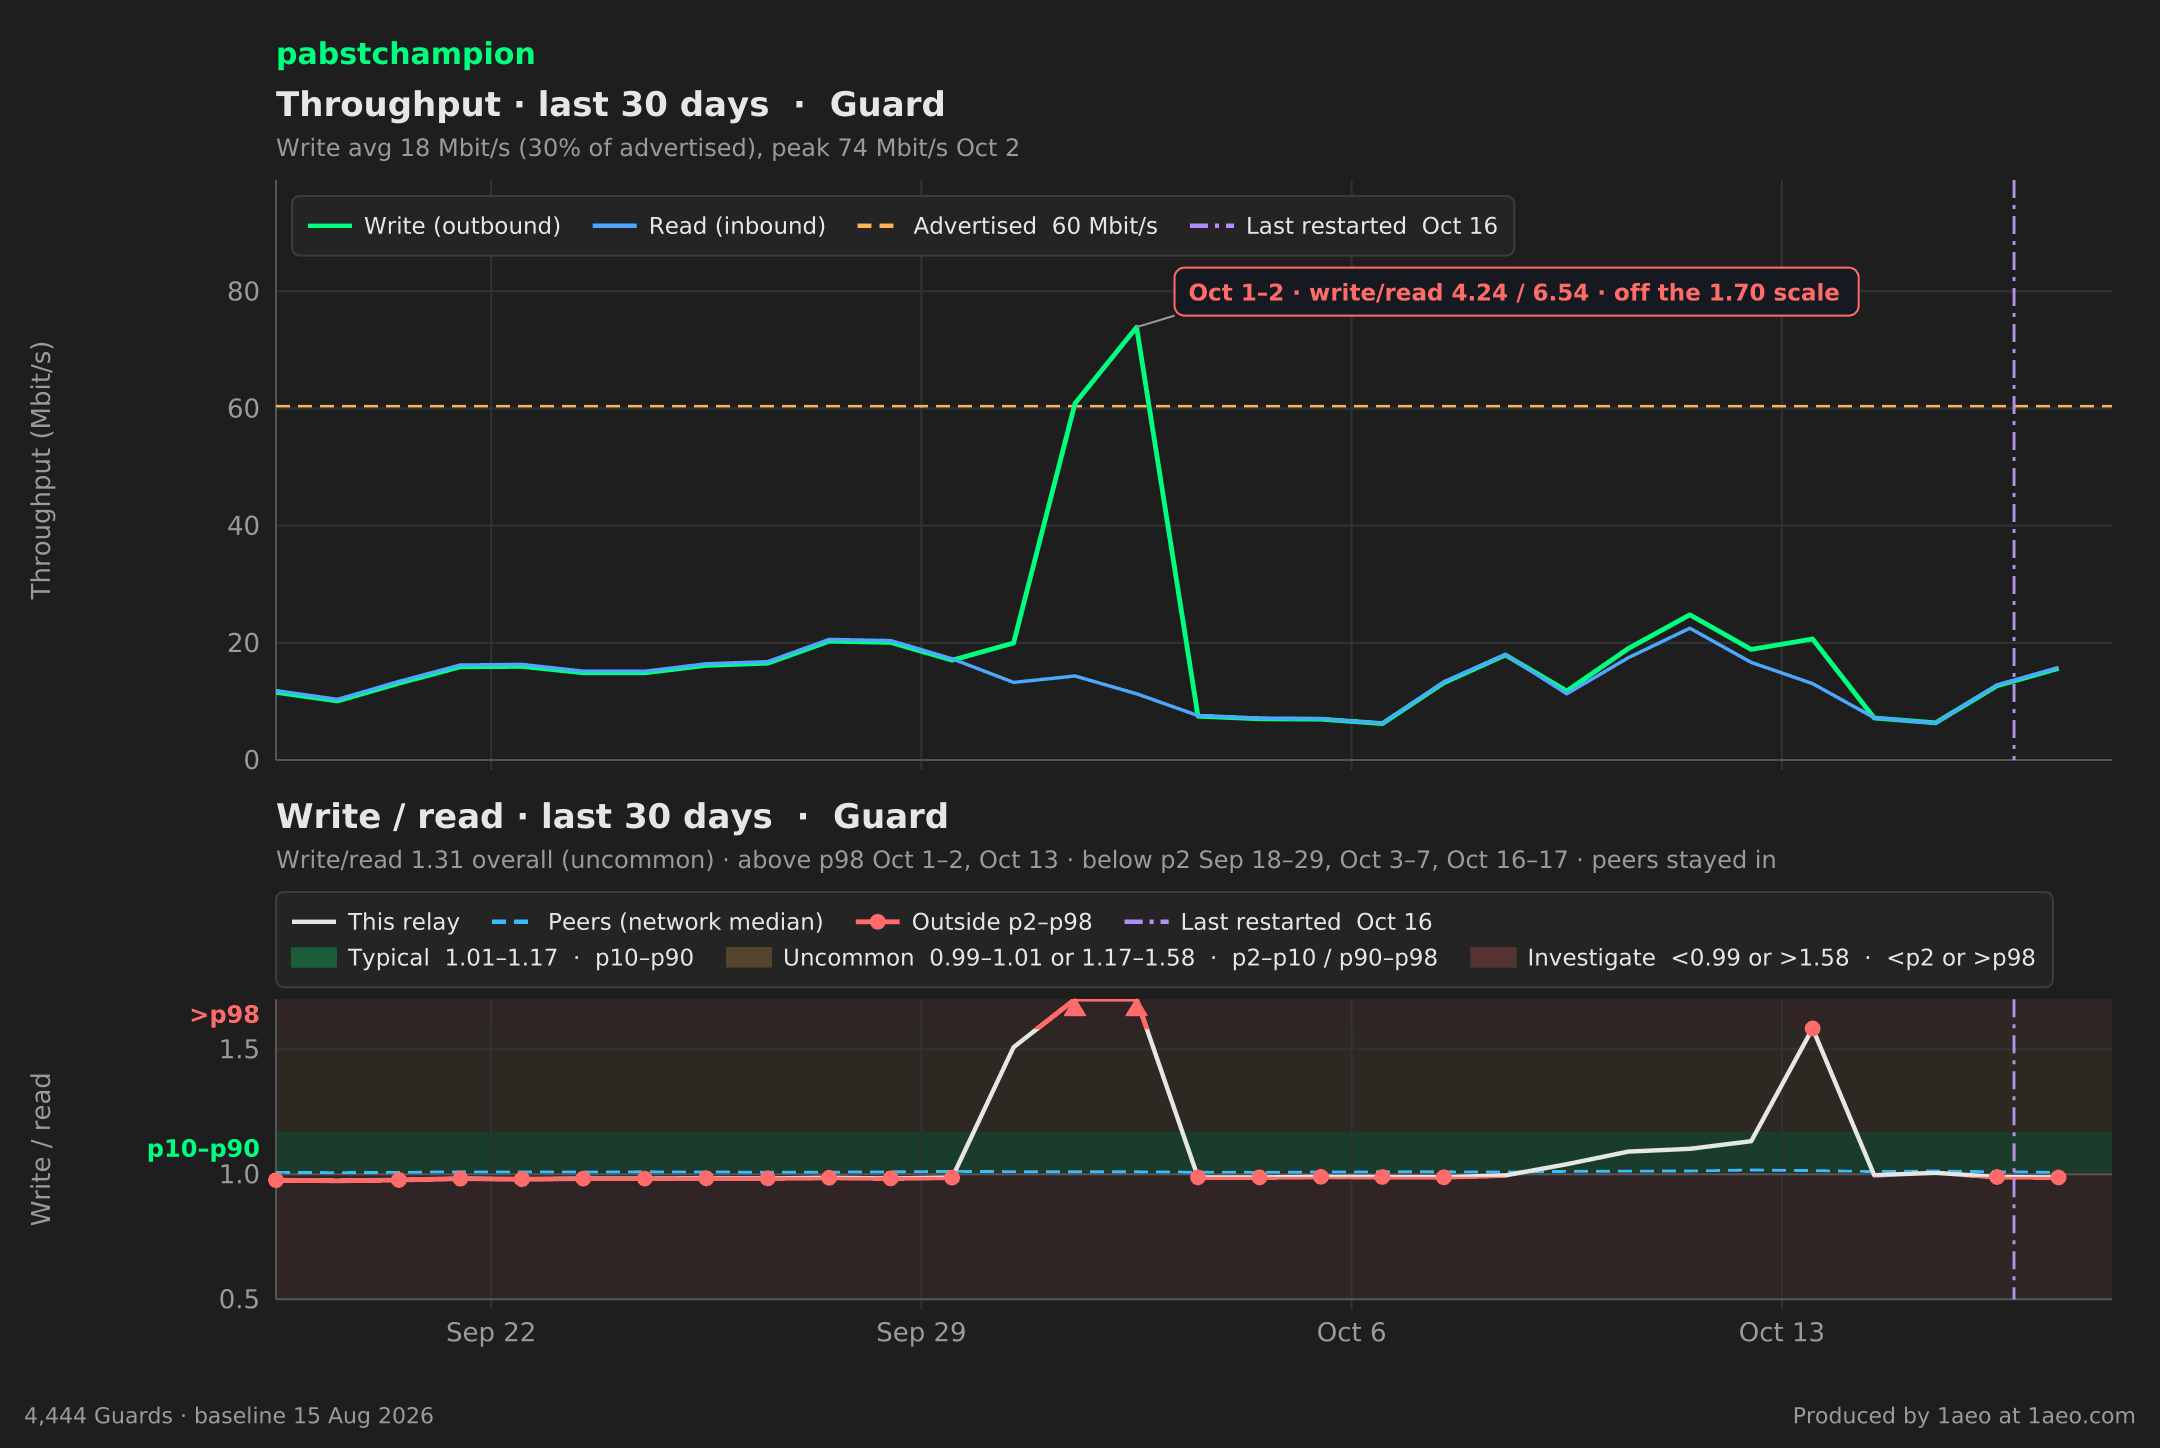Click the Oct 13 x-axis label
The height and width of the screenshot is (1448, 2160).
(x=1781, y=1333)
